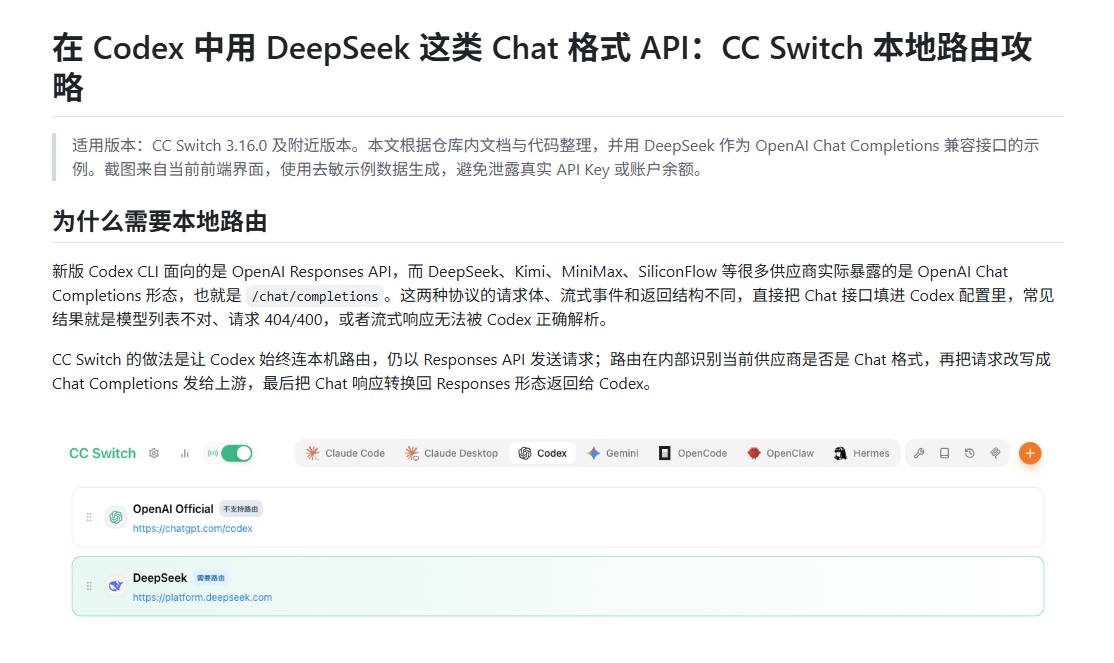
Task: Switch to the Claude Desktop tab
Action: (451, 453)
